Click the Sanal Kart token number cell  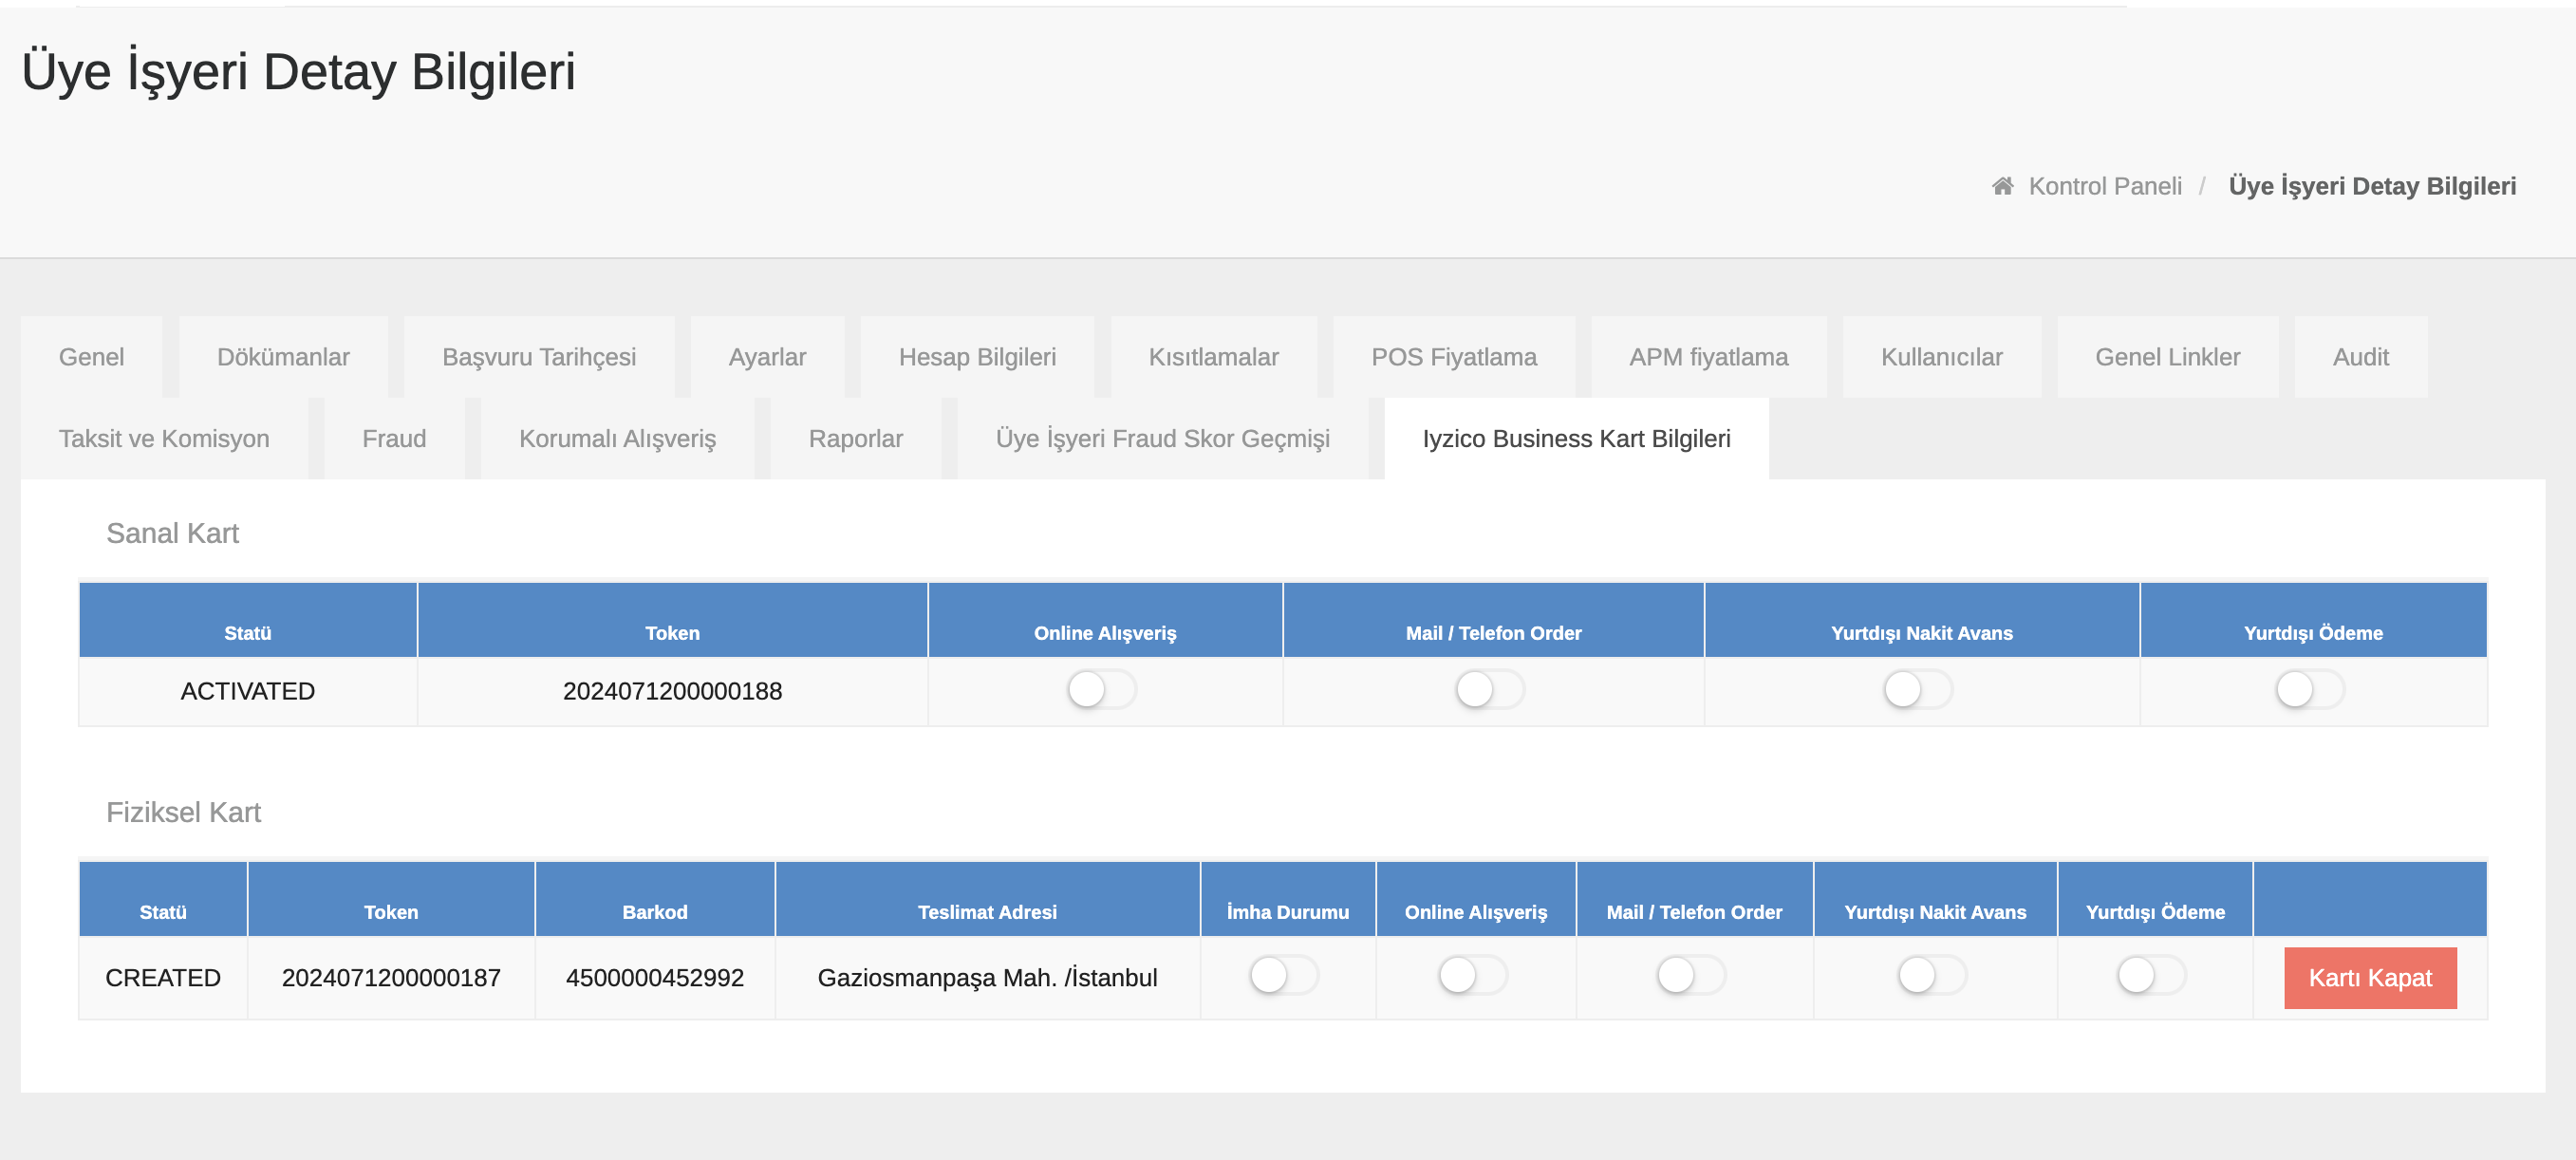click(672, 691)
